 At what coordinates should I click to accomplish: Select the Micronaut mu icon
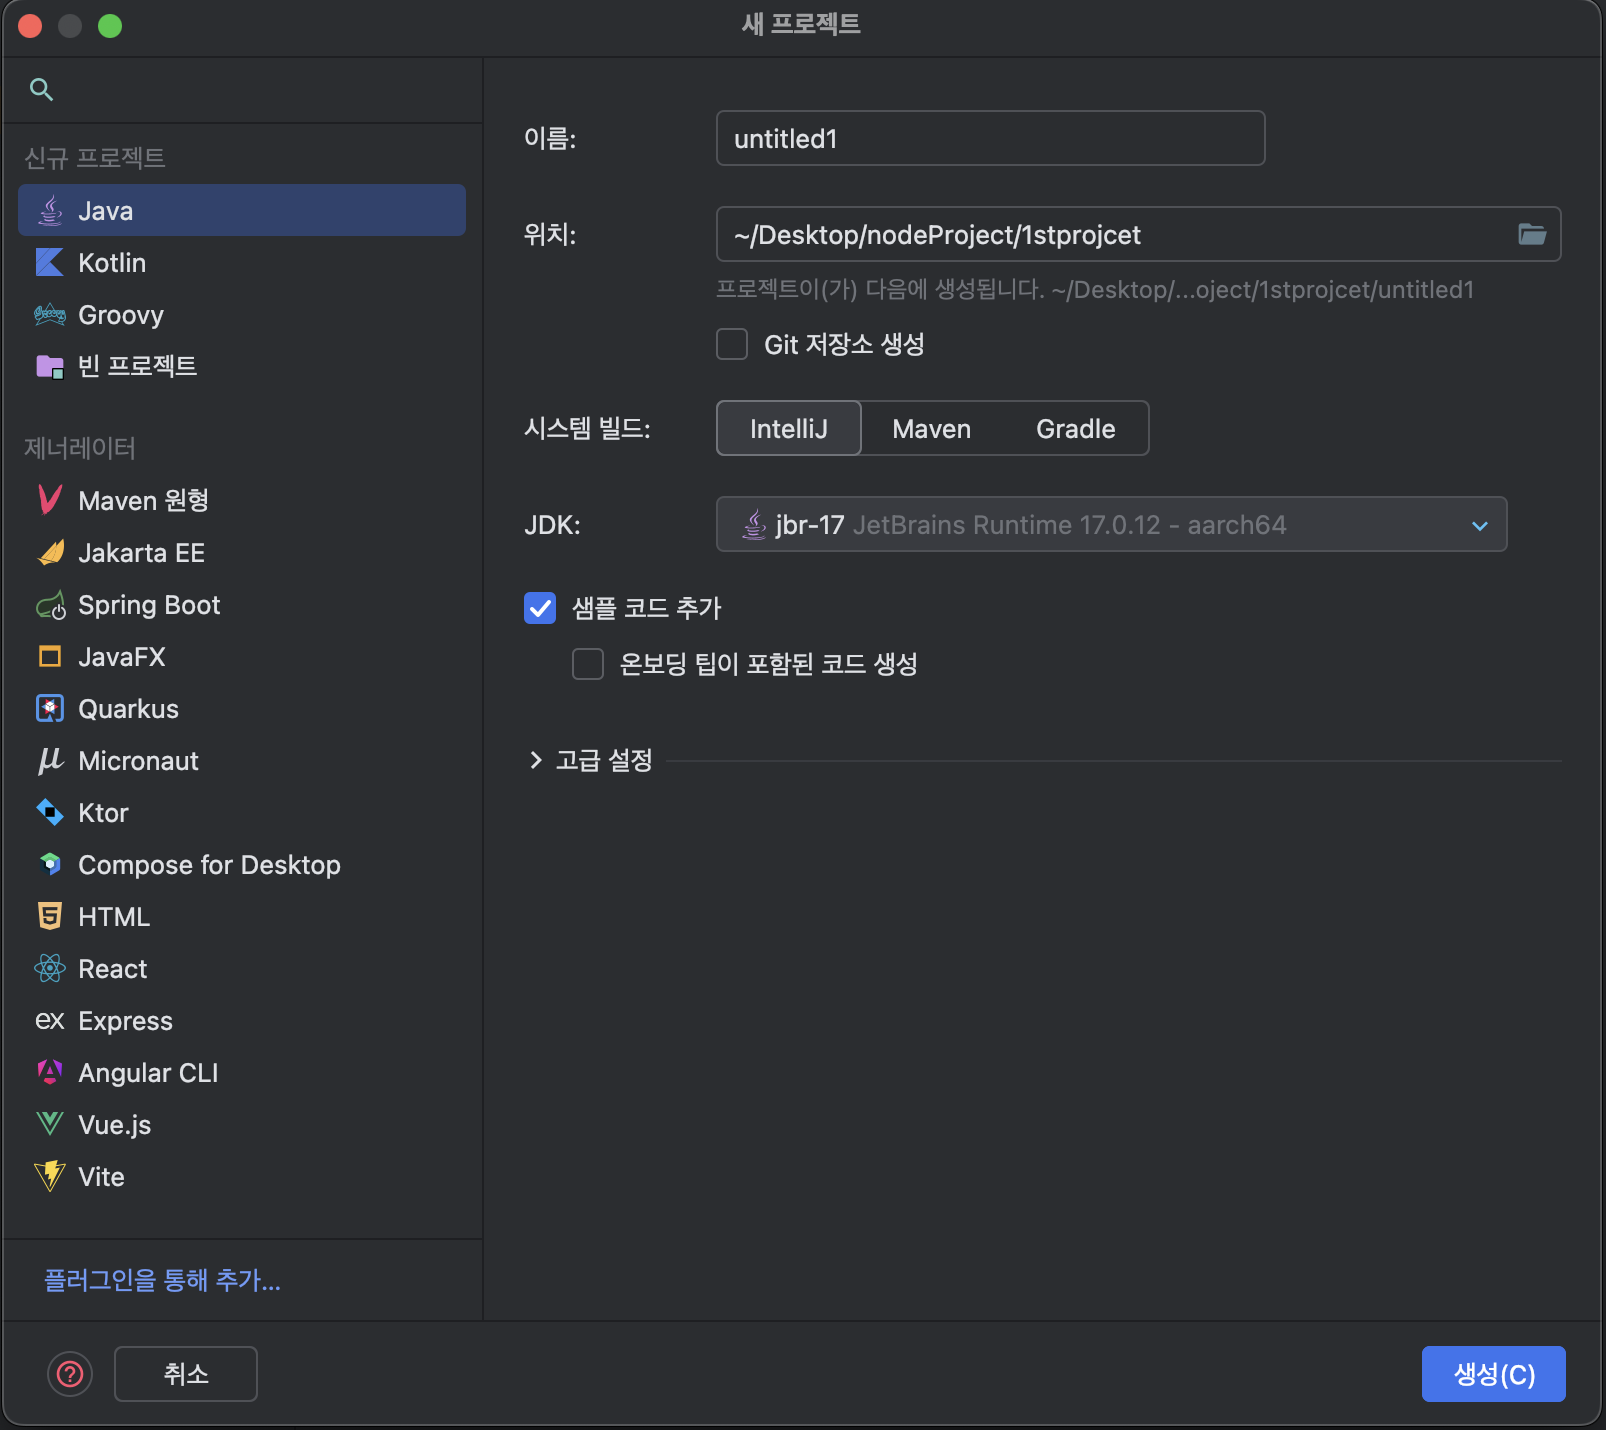(50, 761)
